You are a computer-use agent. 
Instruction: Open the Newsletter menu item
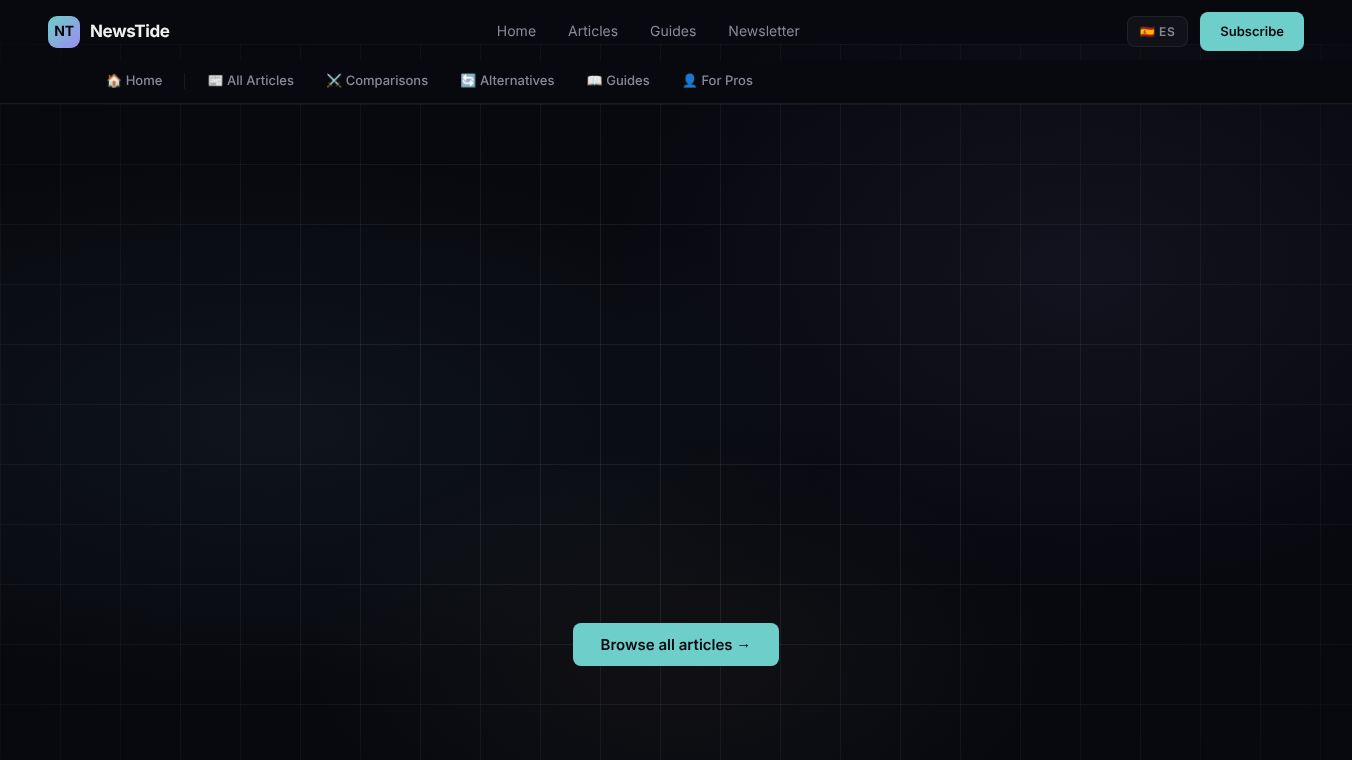(x=764, y=31)
